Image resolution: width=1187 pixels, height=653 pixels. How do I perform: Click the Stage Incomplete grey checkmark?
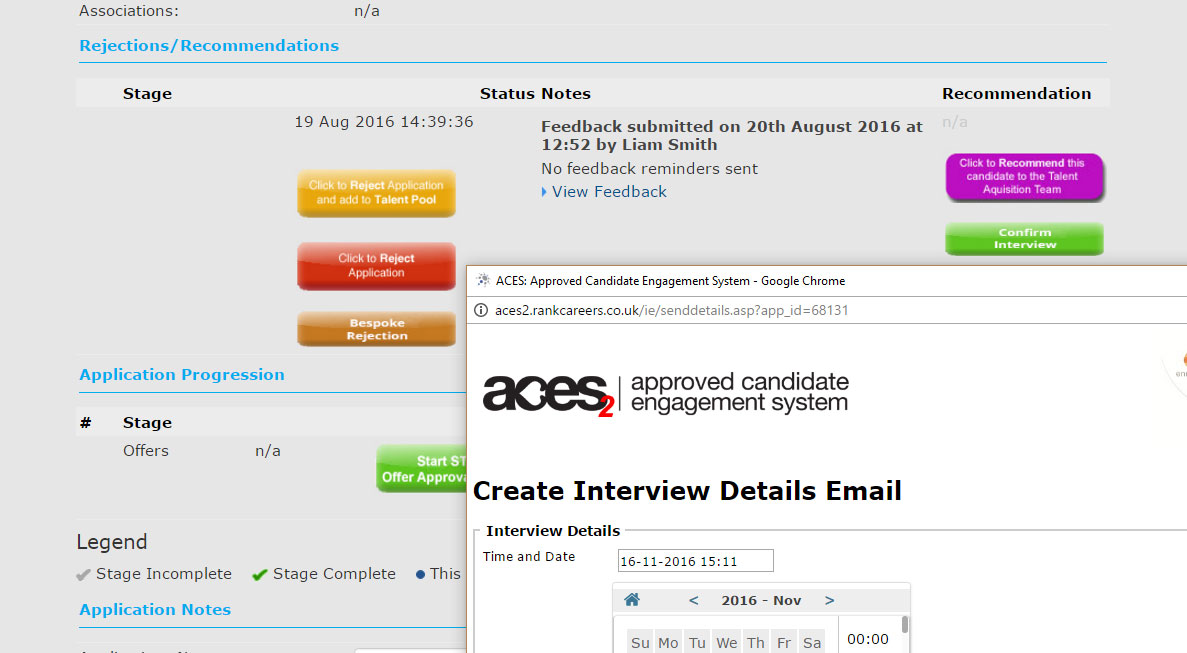[x=84, y=575]
